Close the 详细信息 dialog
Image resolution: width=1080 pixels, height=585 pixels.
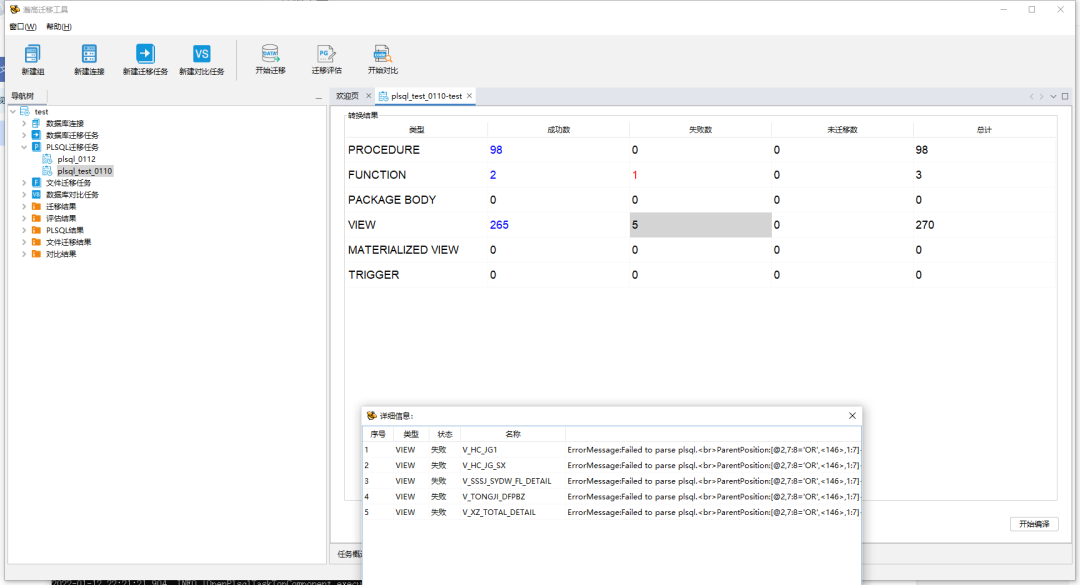click(852, 415)
